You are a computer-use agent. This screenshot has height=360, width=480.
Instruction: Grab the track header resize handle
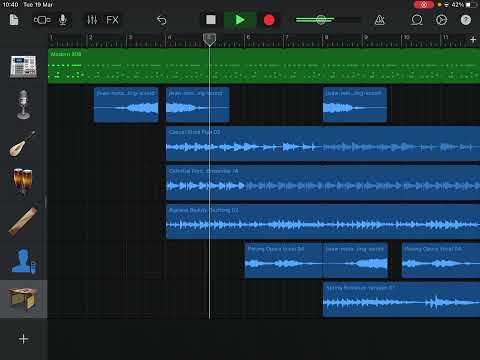click(x=46, y=202)
